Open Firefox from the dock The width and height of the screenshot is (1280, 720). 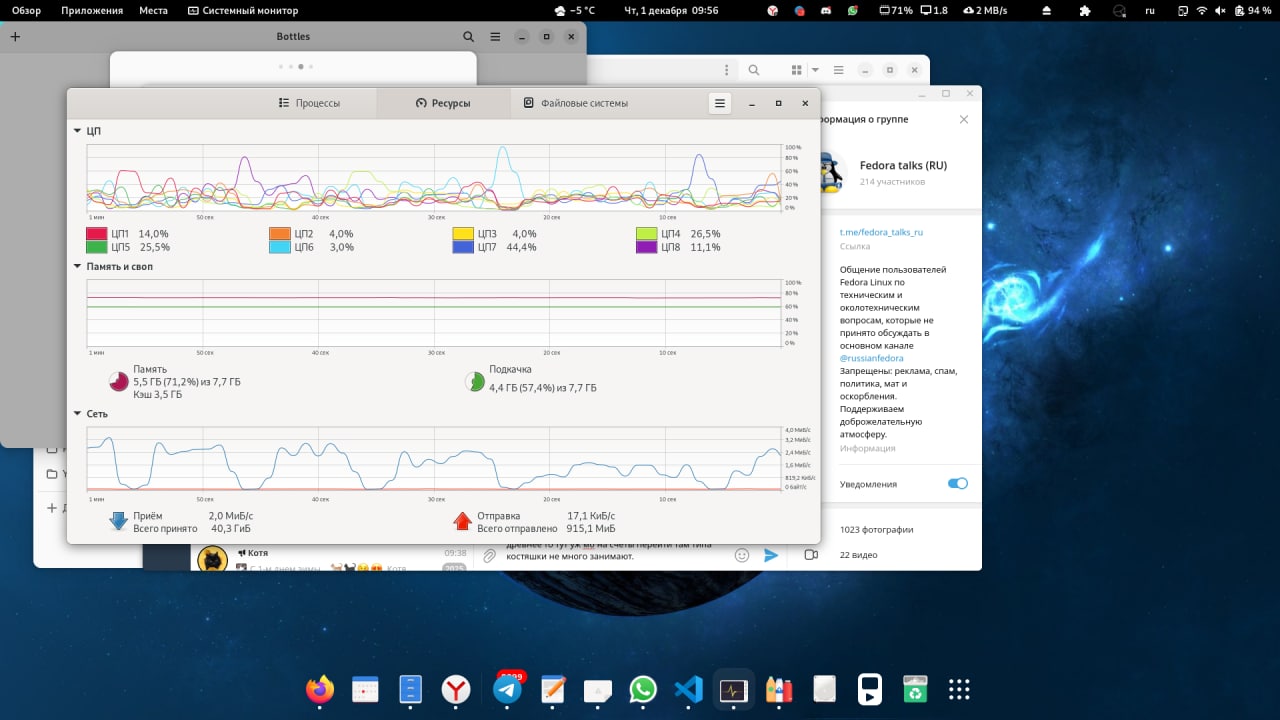tap(320, 690)
